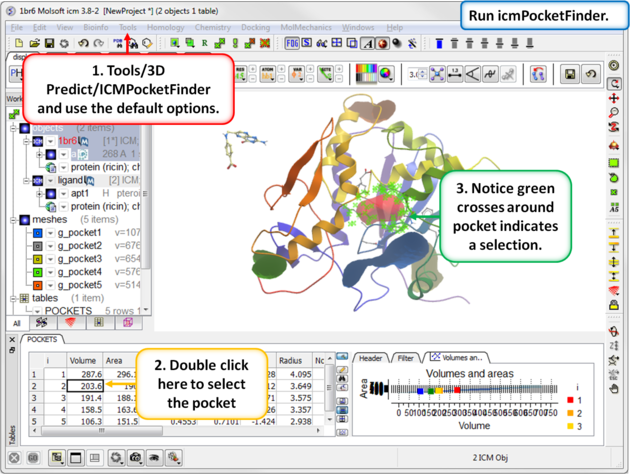Toggle g_pocket4 green mesh visibility square
Screen dimensions: 630x474
pos(36,271)
